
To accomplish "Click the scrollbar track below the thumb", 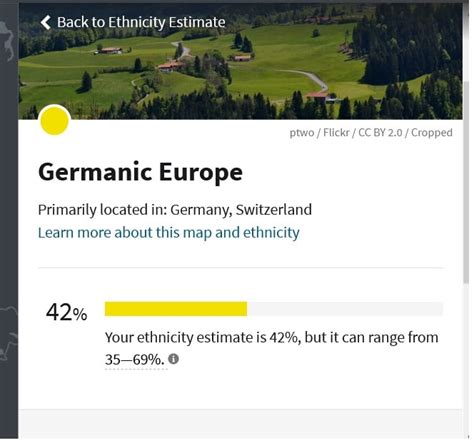I will pyautogui.click(x=466, y=358).
